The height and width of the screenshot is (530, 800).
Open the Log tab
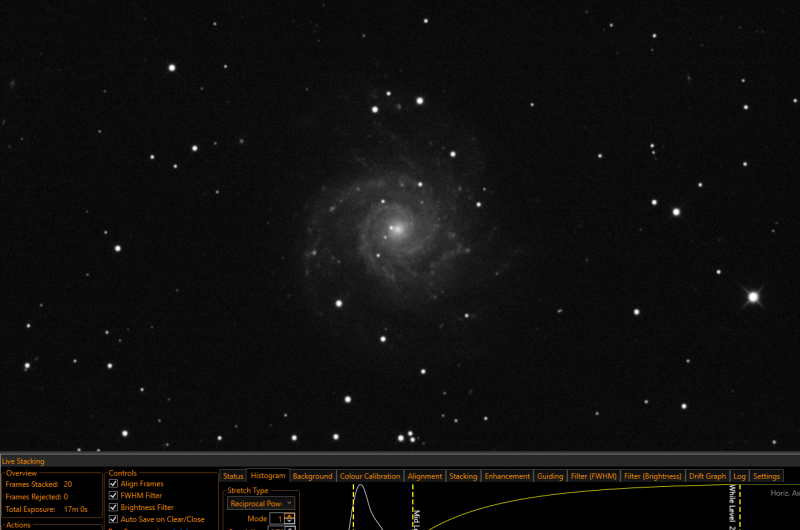pos(739,476)
